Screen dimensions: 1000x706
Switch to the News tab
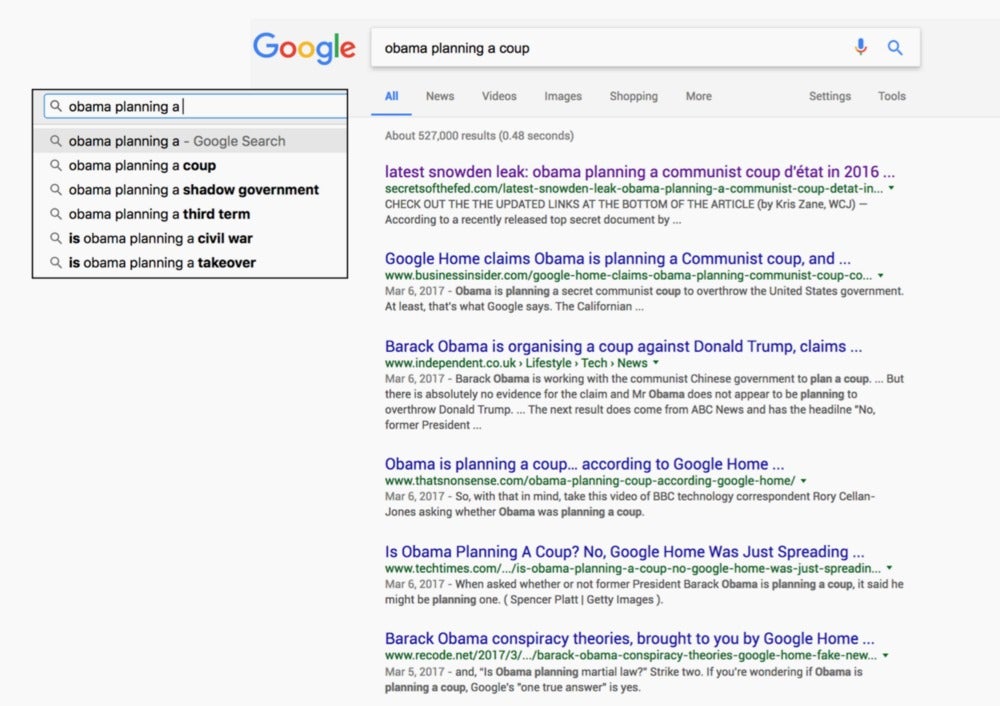pos(440,96)
